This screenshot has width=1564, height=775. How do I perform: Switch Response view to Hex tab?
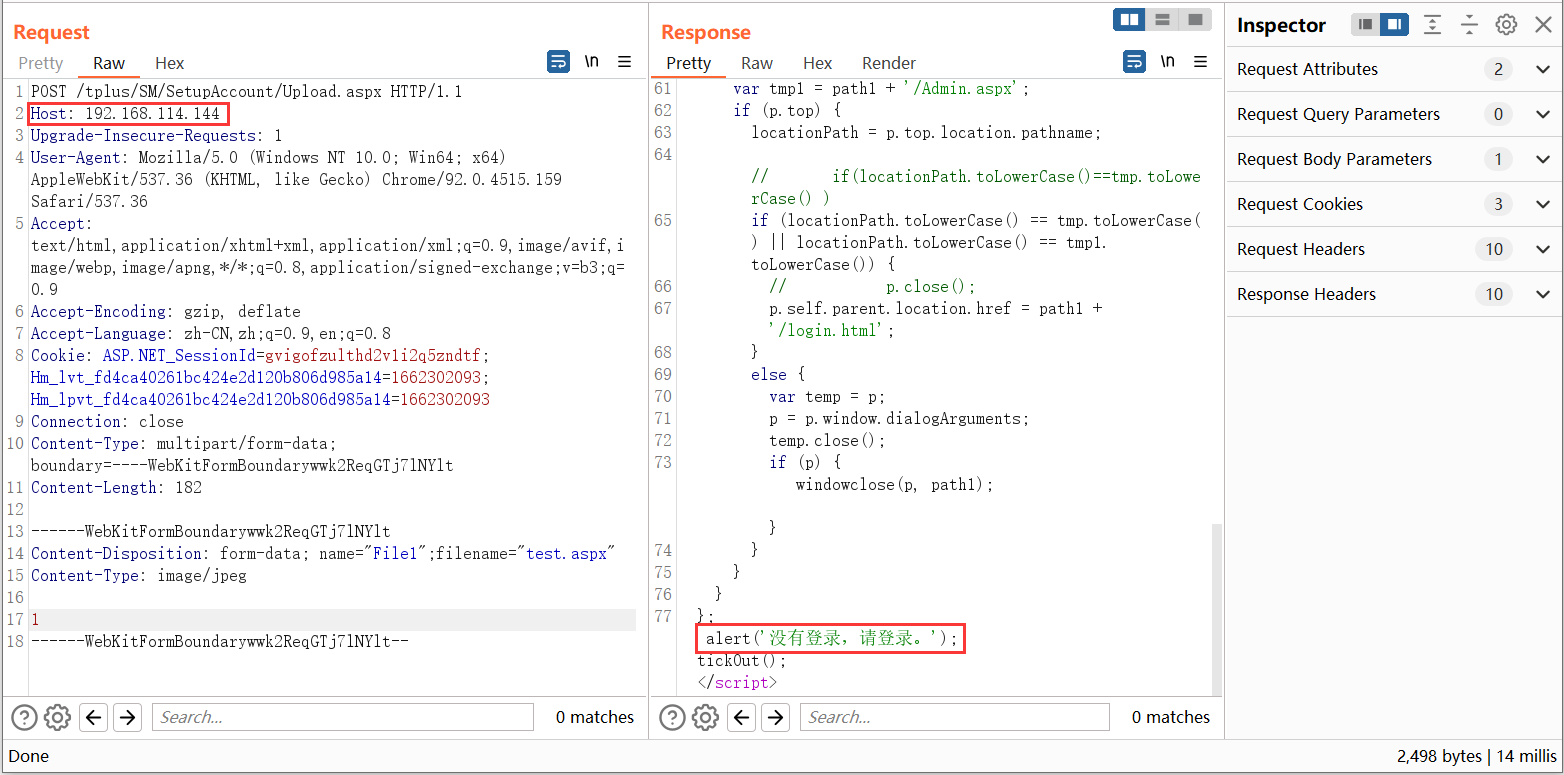(817, 63)
